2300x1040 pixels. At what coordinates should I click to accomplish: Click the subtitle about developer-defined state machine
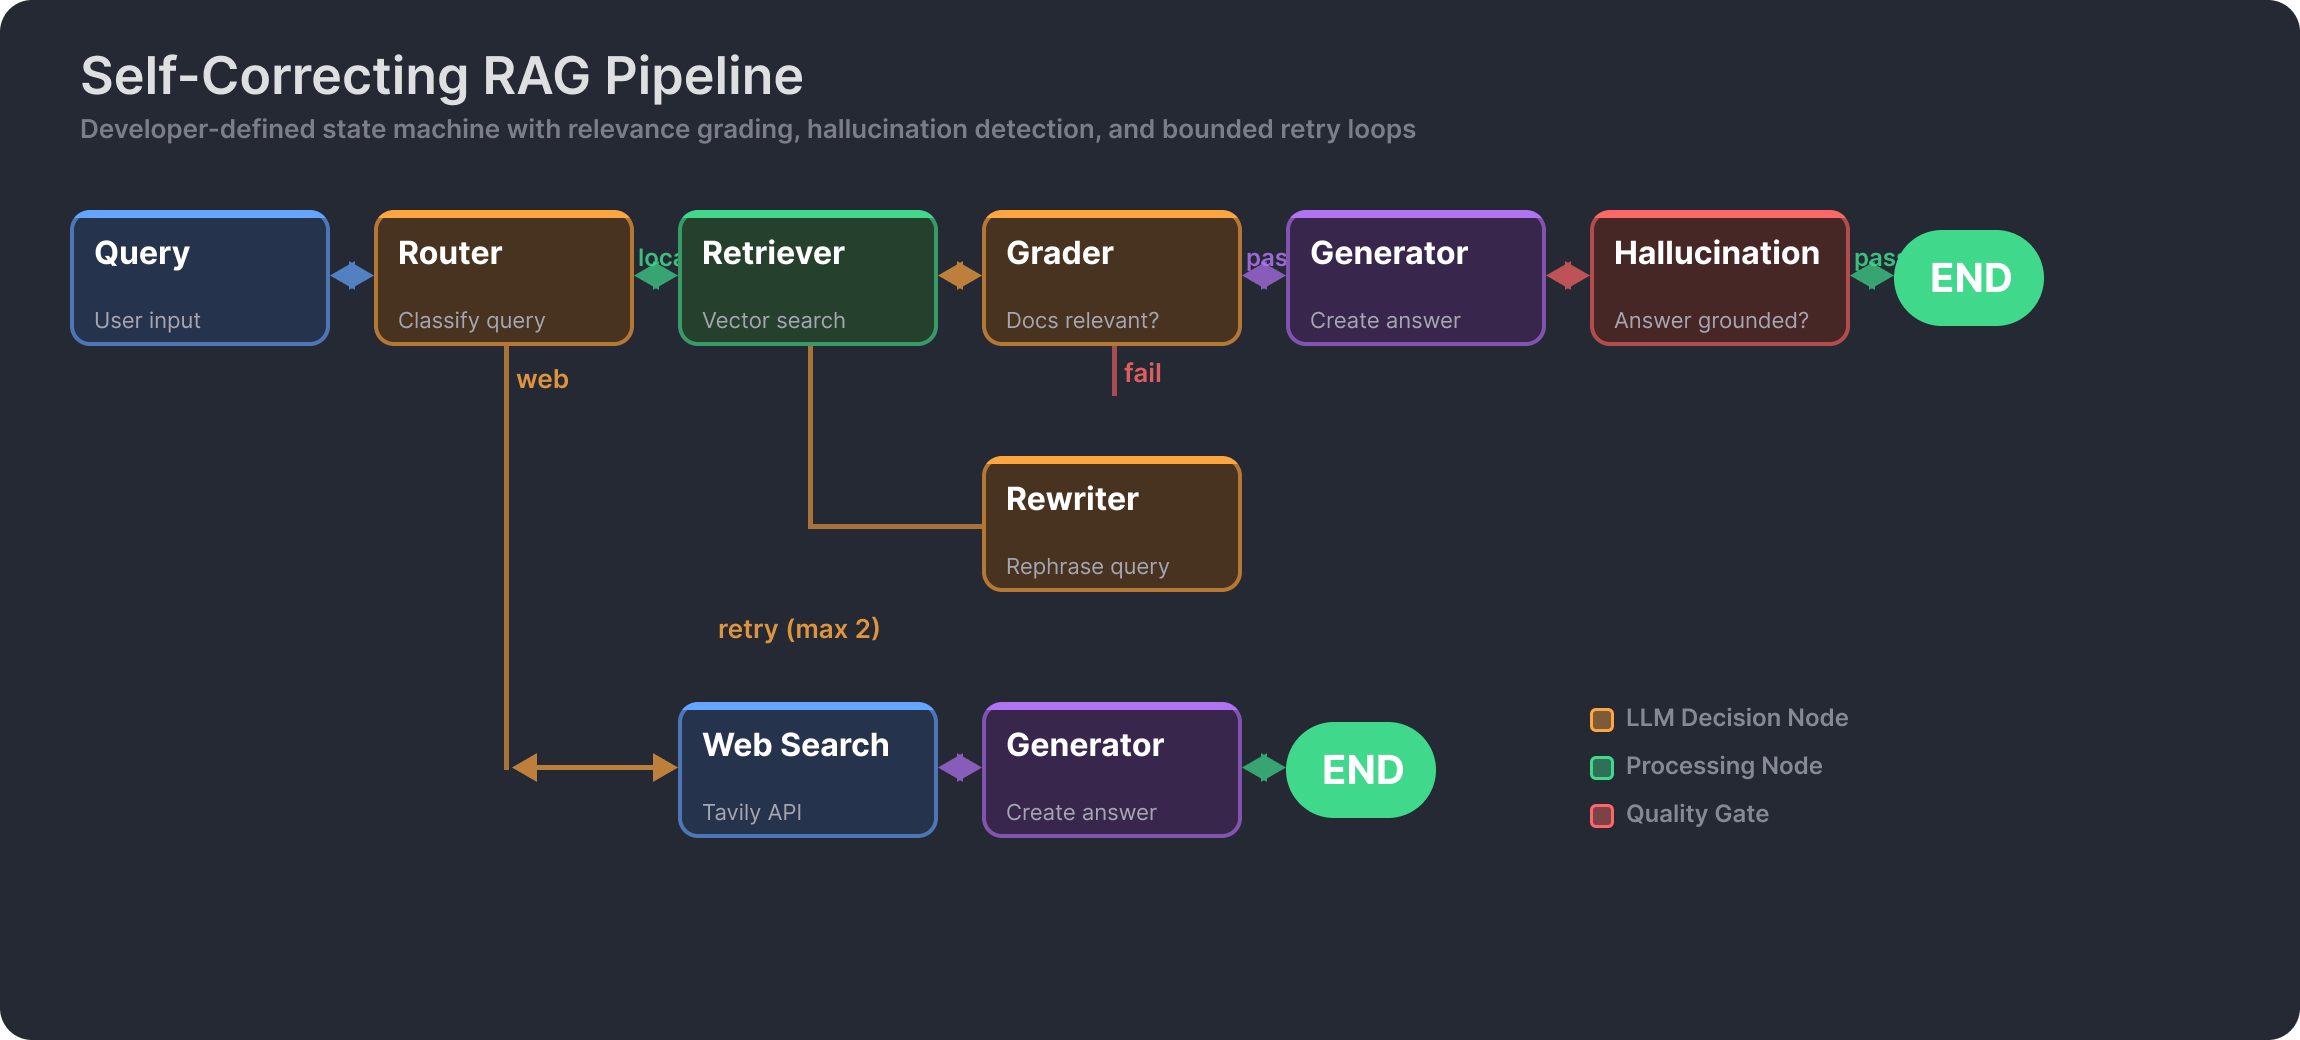point(748,129)
